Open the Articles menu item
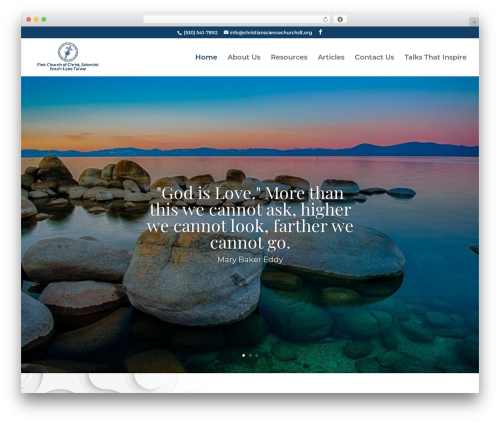Viewport: 500px width, 423px height. [331, 57]
